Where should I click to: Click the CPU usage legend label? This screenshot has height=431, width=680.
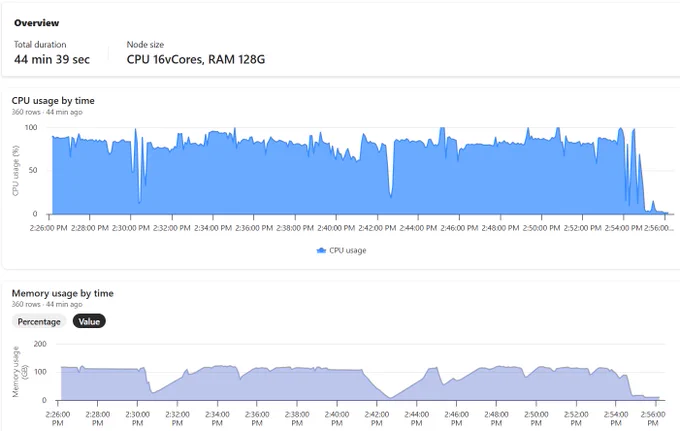coord(347,250)
